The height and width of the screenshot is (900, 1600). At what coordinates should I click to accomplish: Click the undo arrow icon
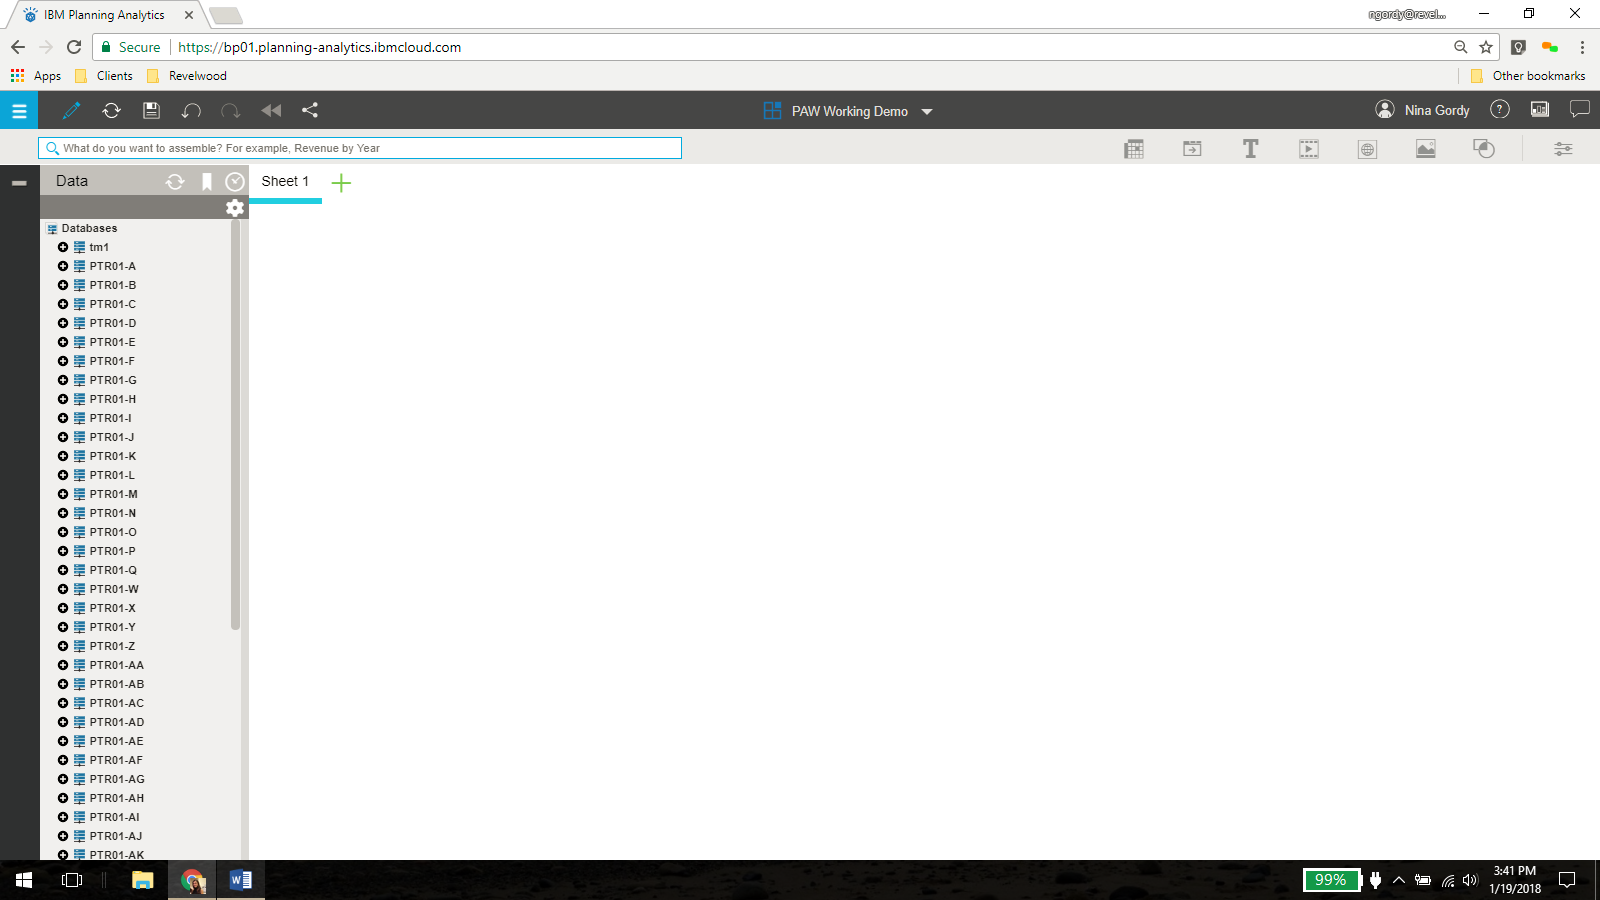191,111
